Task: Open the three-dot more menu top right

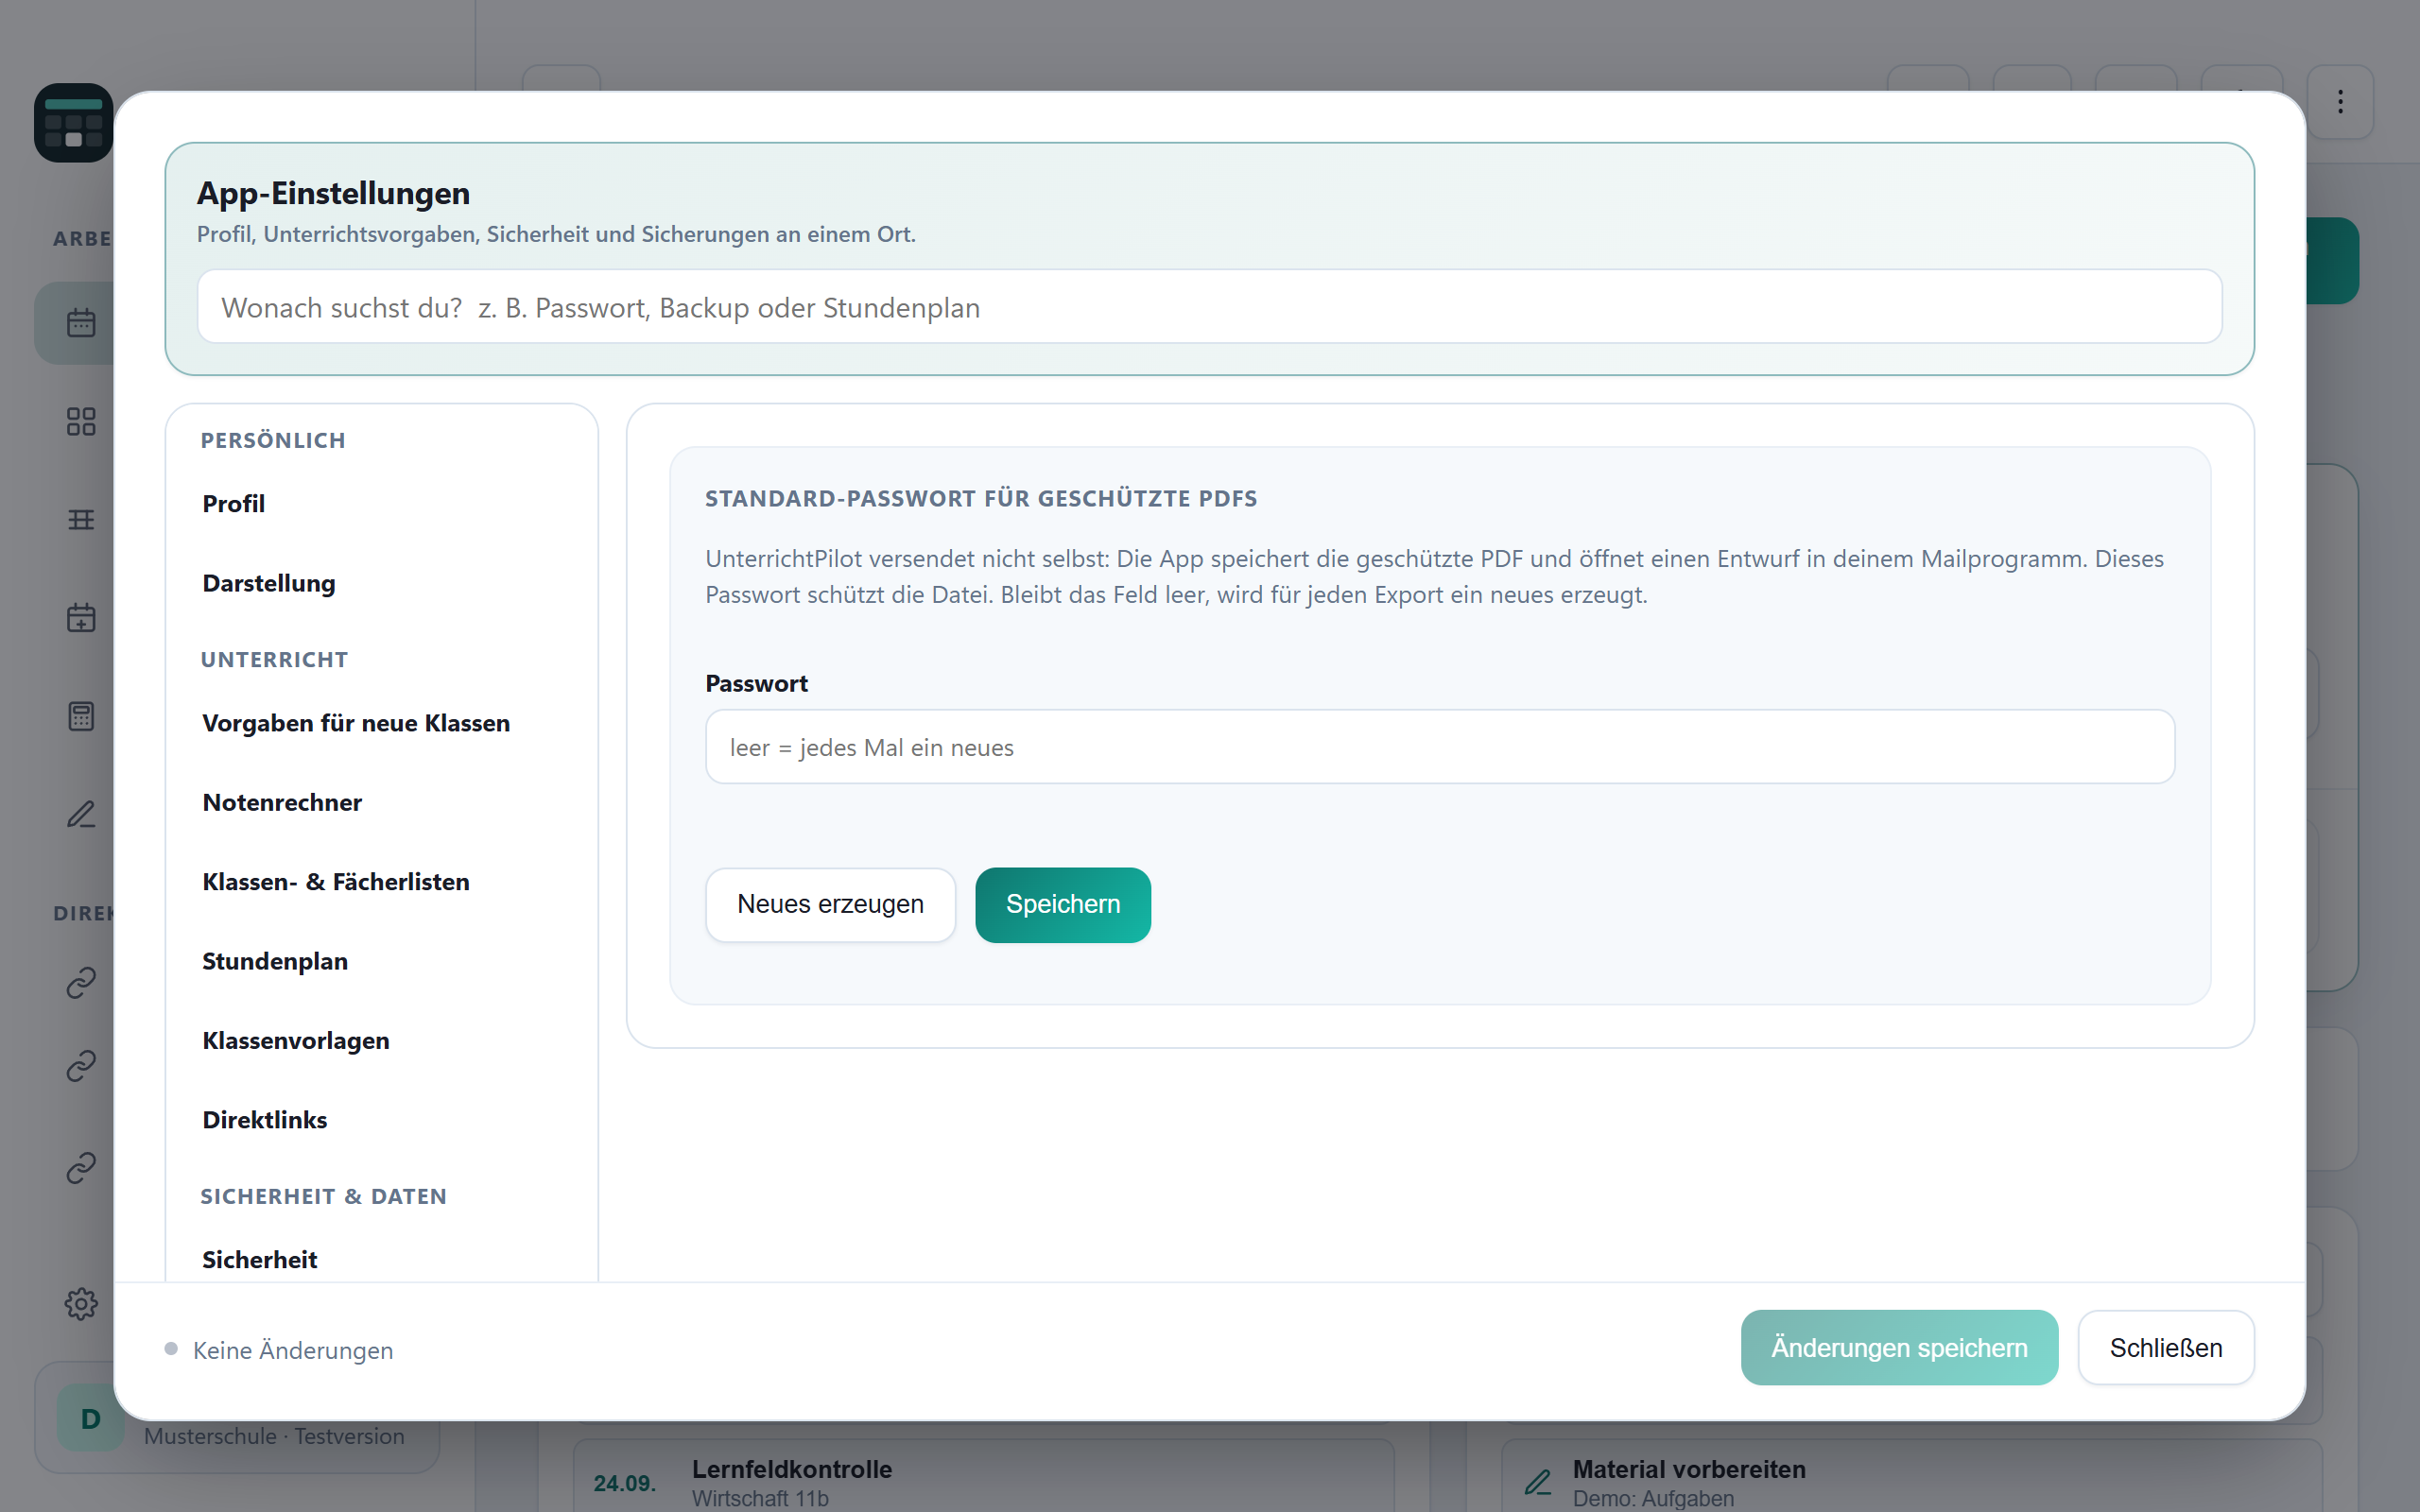Action: 2340,102
